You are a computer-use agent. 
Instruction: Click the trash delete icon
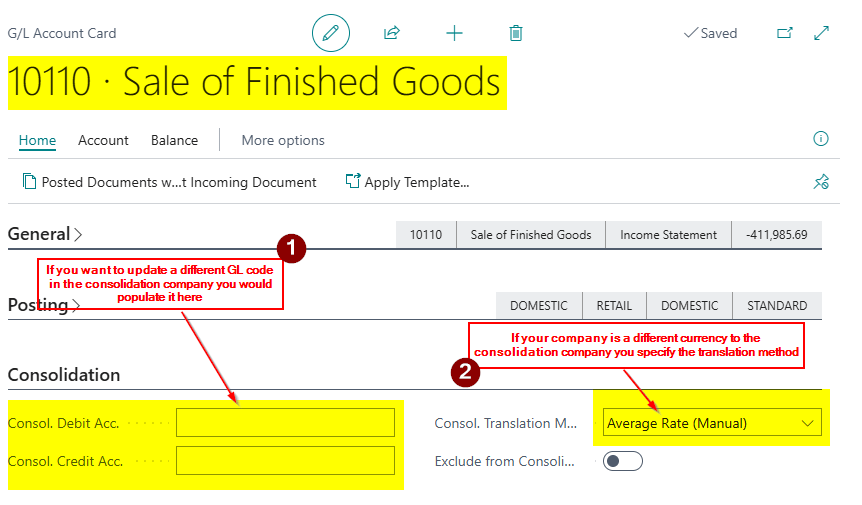point(516,33)
